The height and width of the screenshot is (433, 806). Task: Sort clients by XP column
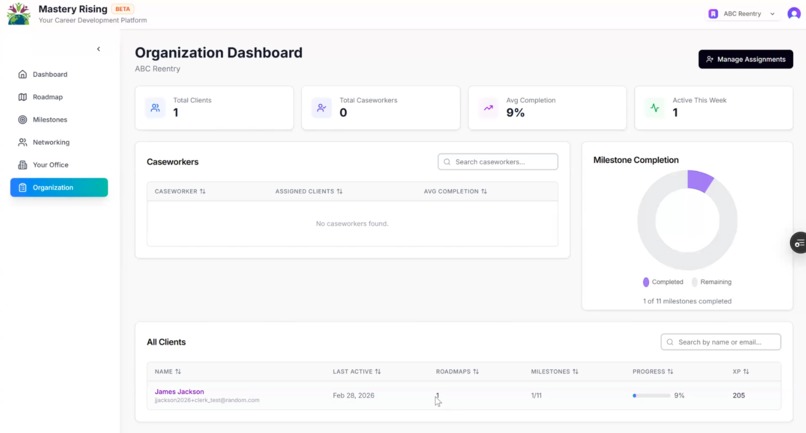pyautogui.click(x=740, y=371)
